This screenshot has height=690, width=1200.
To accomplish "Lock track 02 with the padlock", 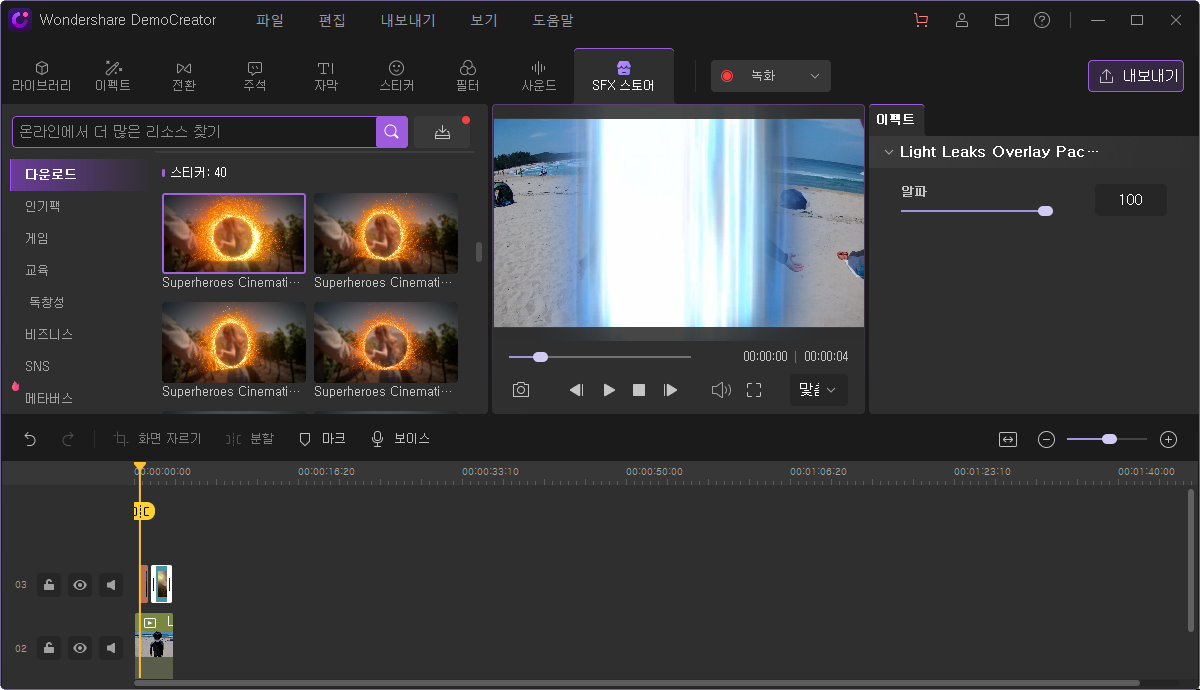I will coord(48,648).
